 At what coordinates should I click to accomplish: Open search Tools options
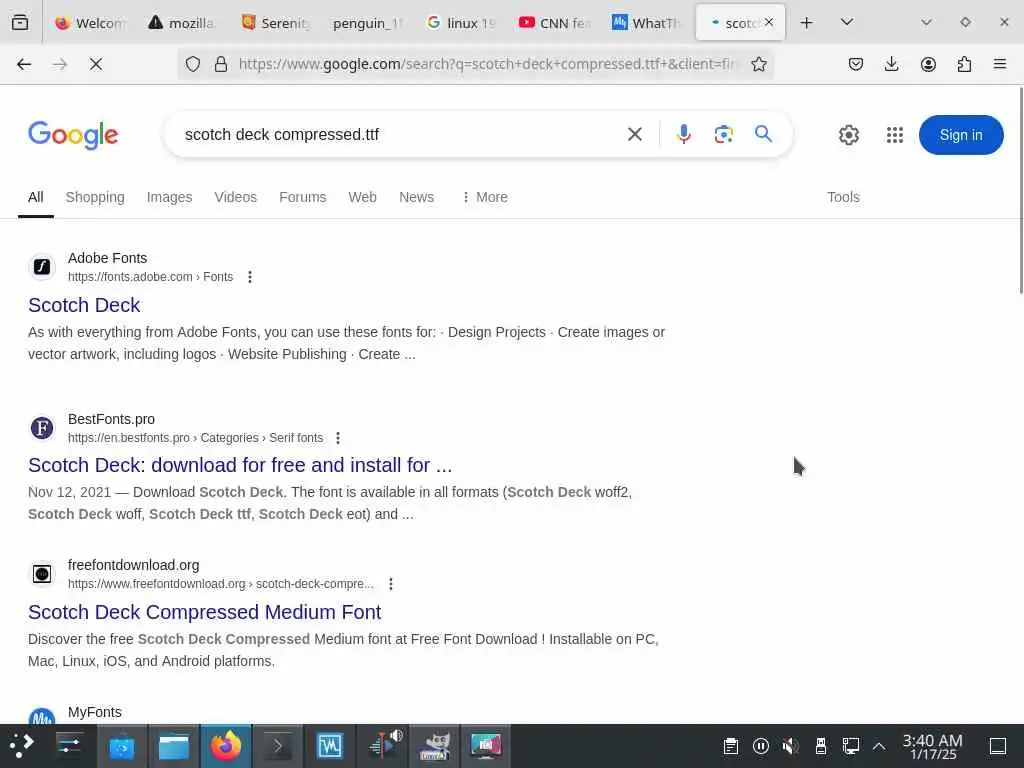(843, 197)
